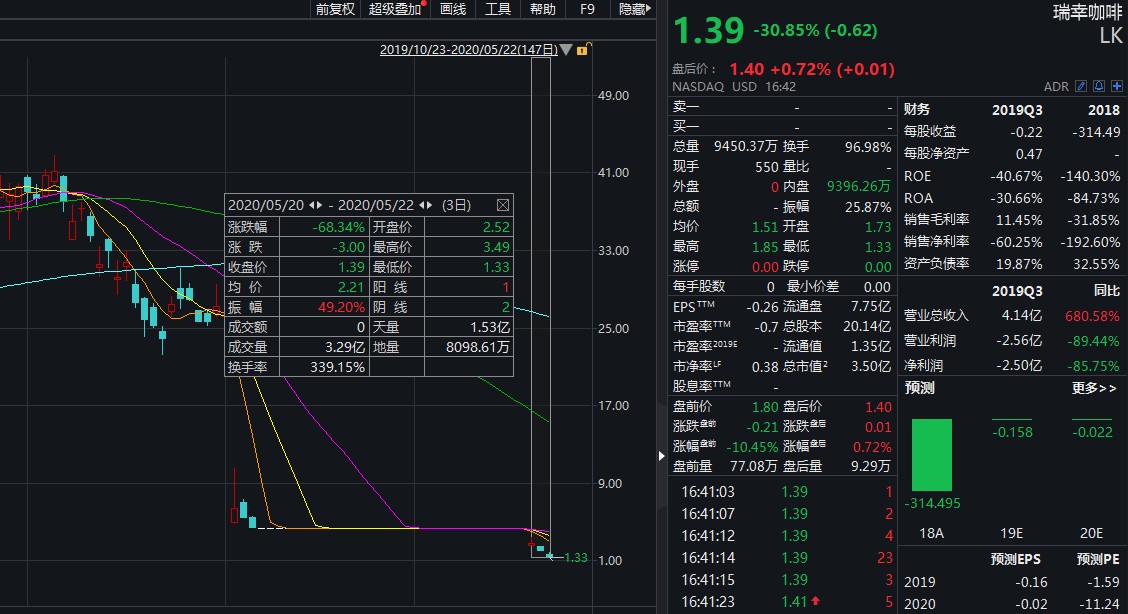
Task: Click the 天量 value 1.53亿 in popup
Action: pyautogui.click(x=490, y=327)
